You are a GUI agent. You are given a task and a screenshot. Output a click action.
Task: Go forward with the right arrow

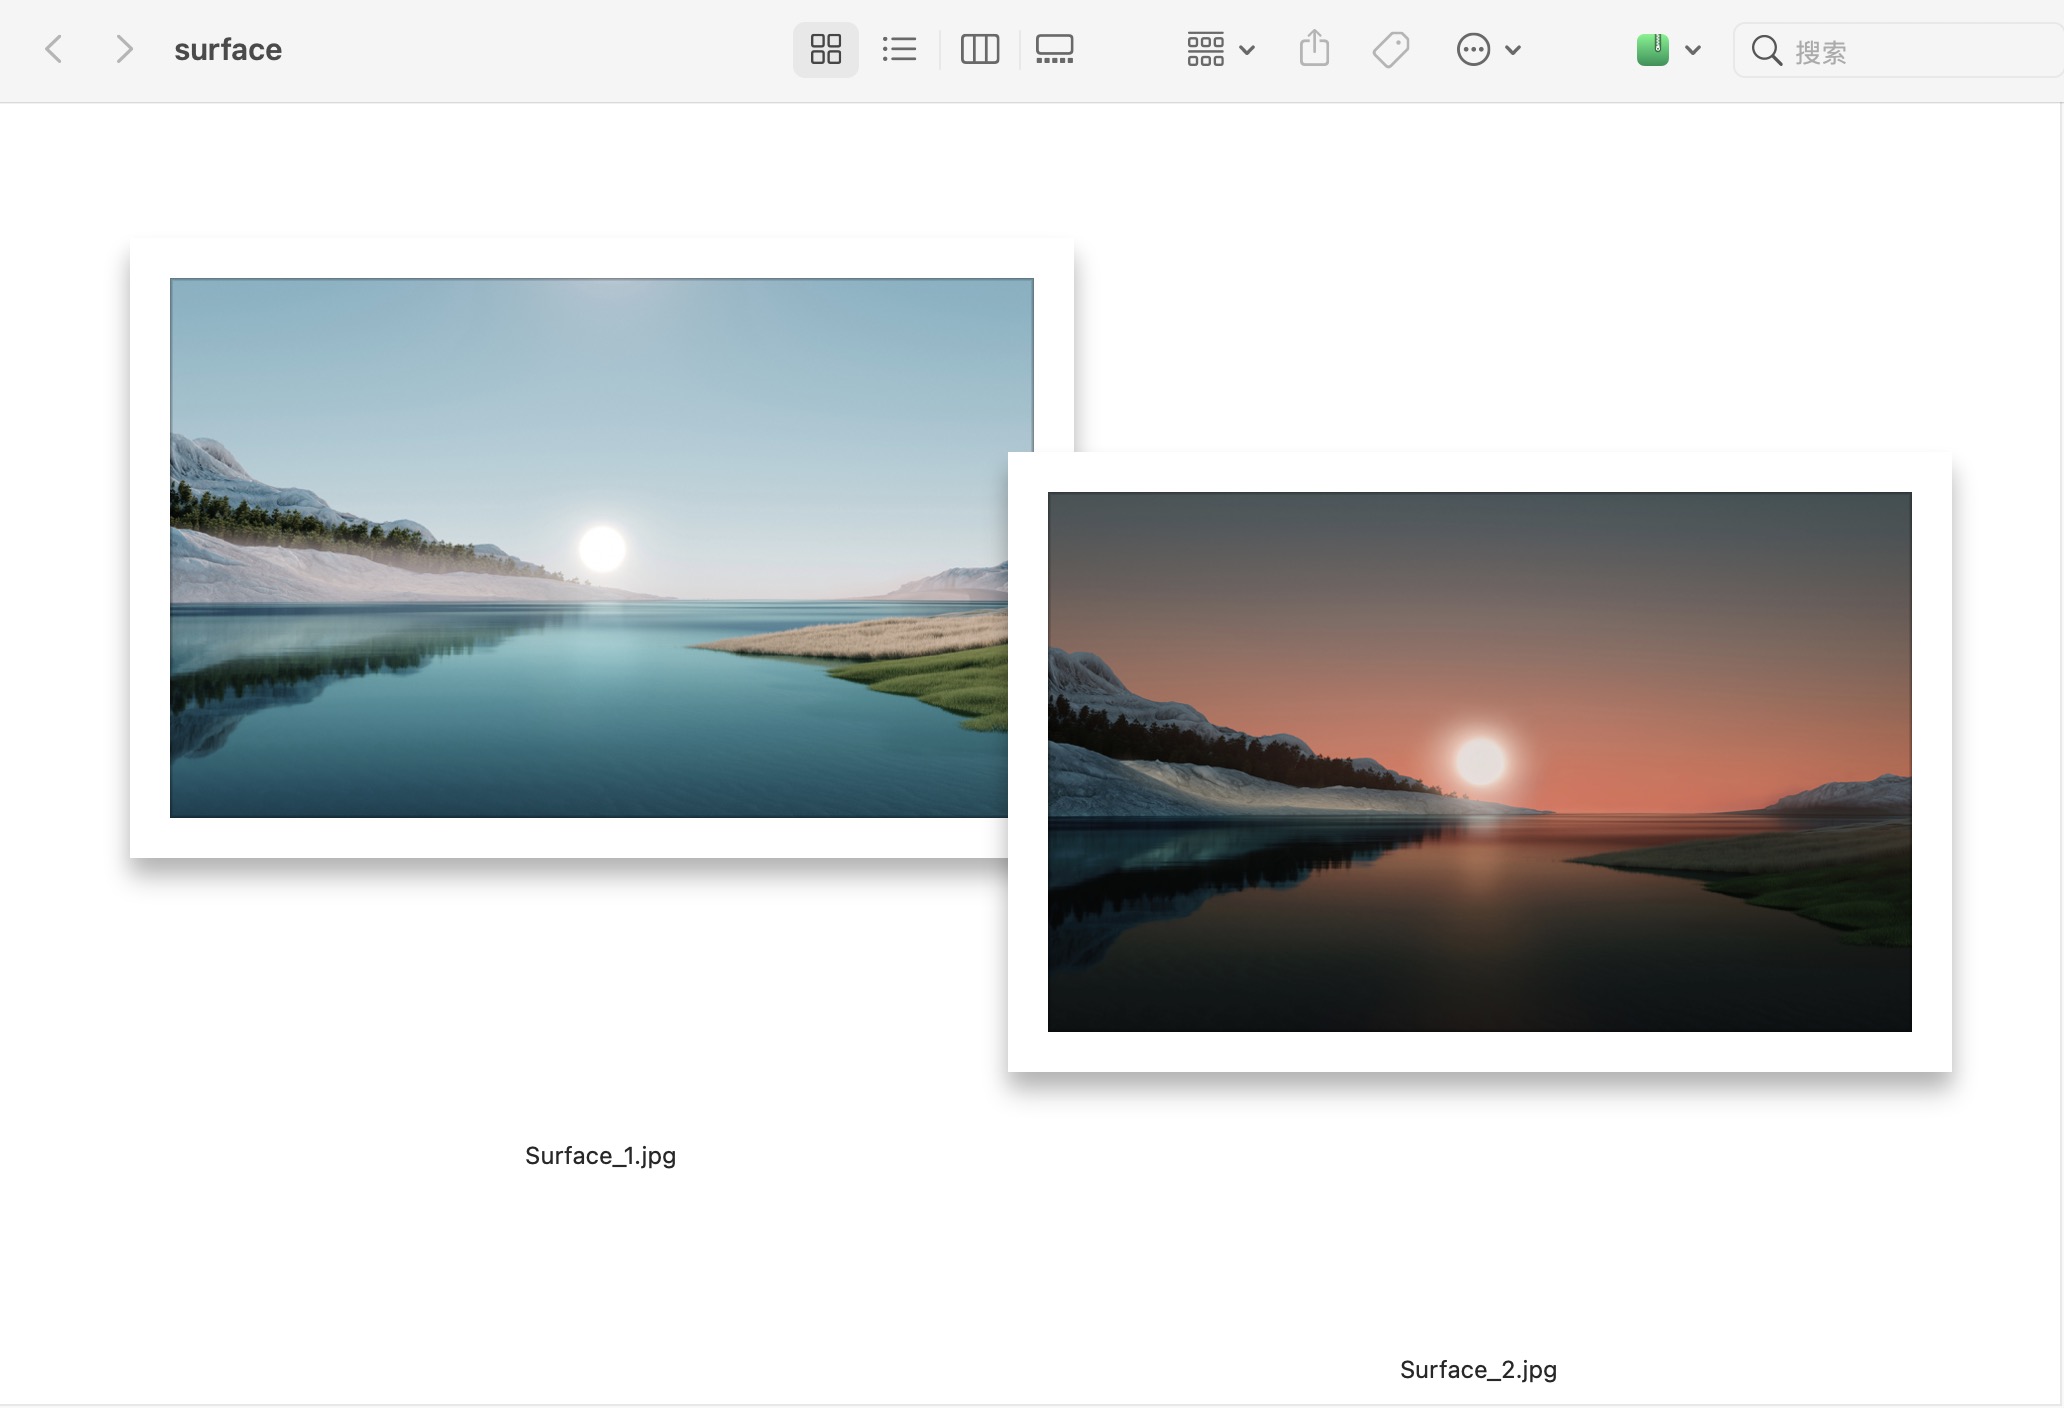click(x=123, y=49)
